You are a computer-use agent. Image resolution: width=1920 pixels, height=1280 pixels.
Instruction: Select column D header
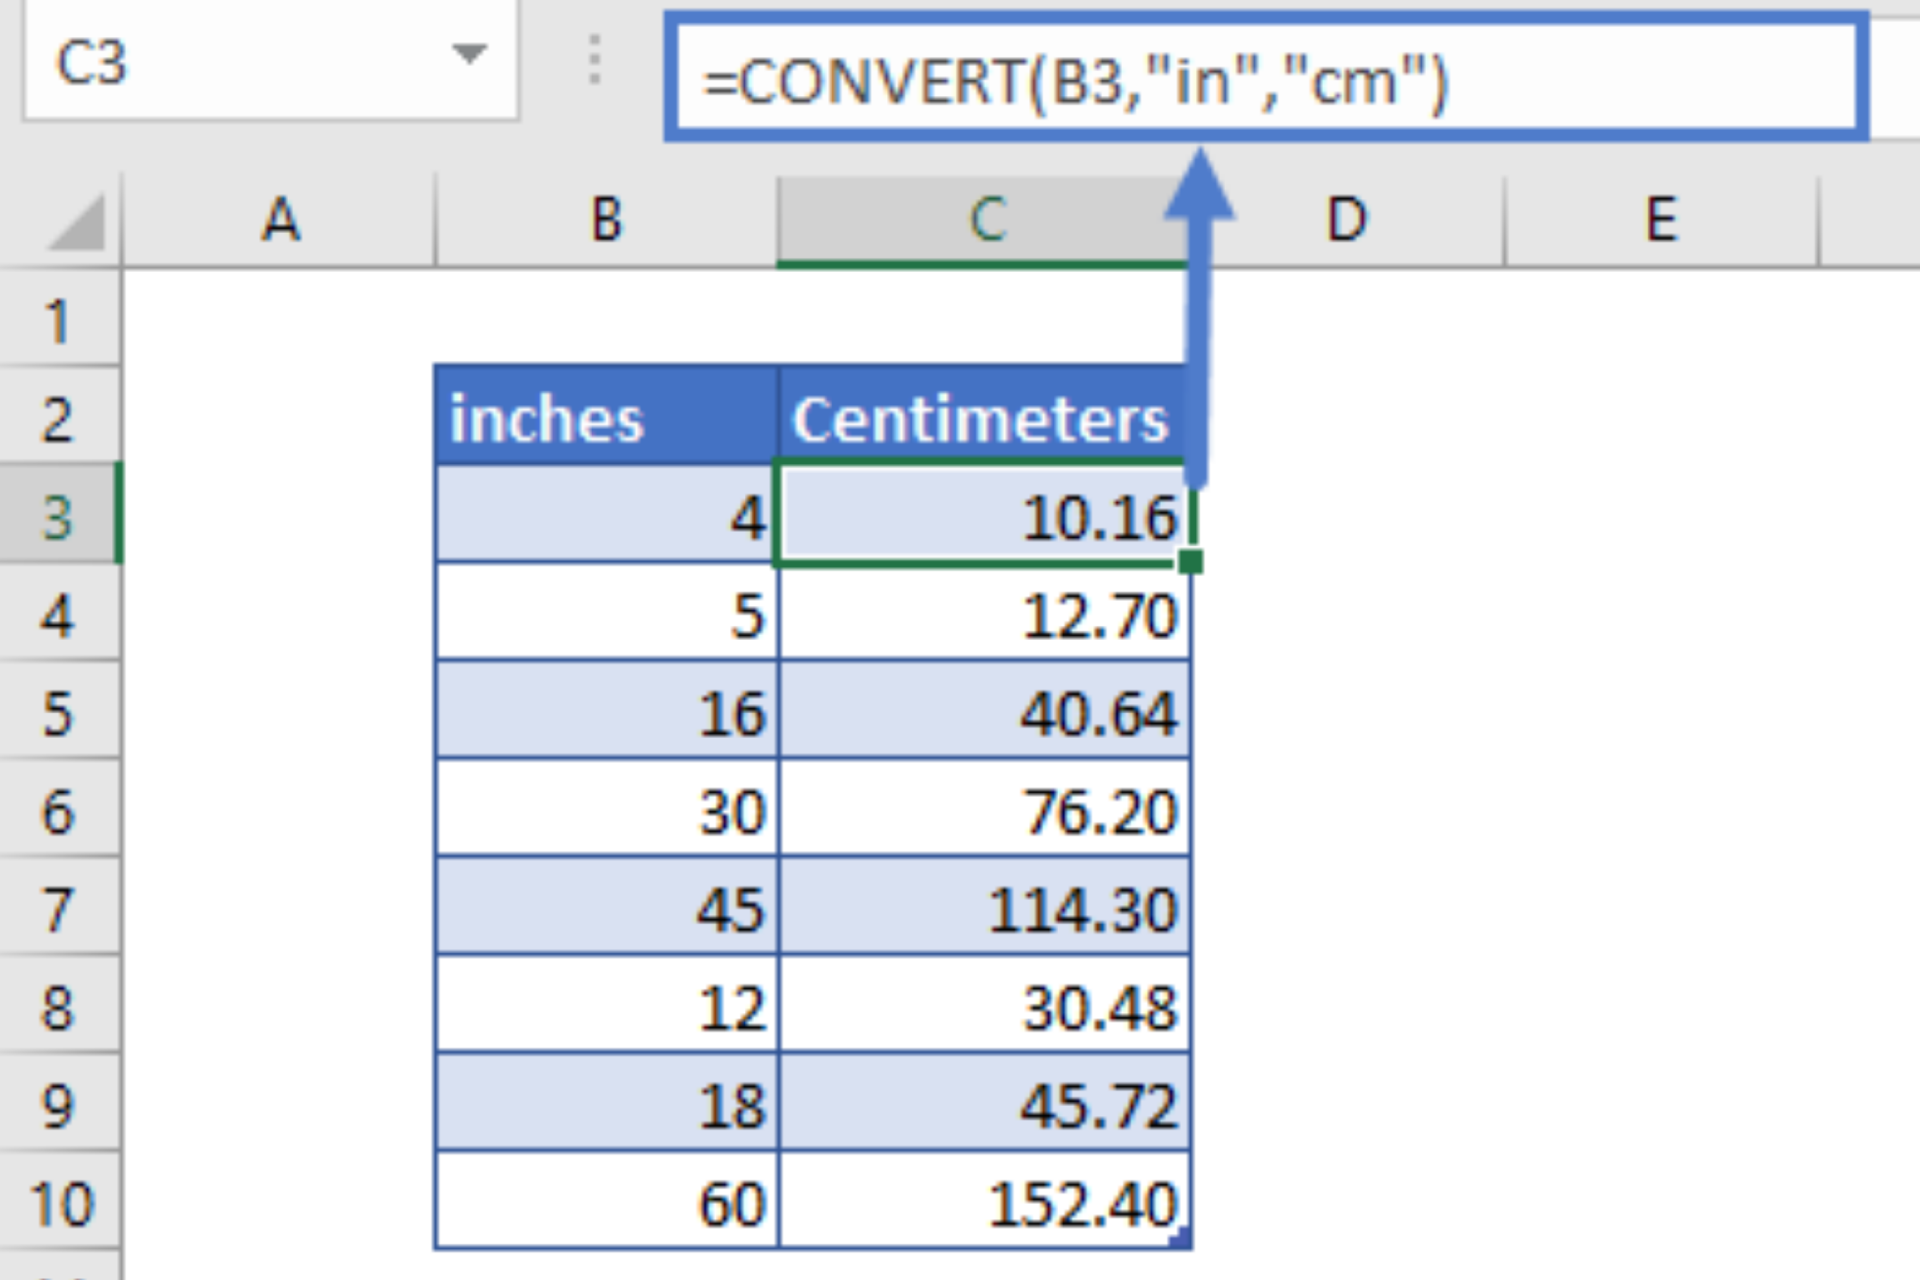coord(1346,220)
